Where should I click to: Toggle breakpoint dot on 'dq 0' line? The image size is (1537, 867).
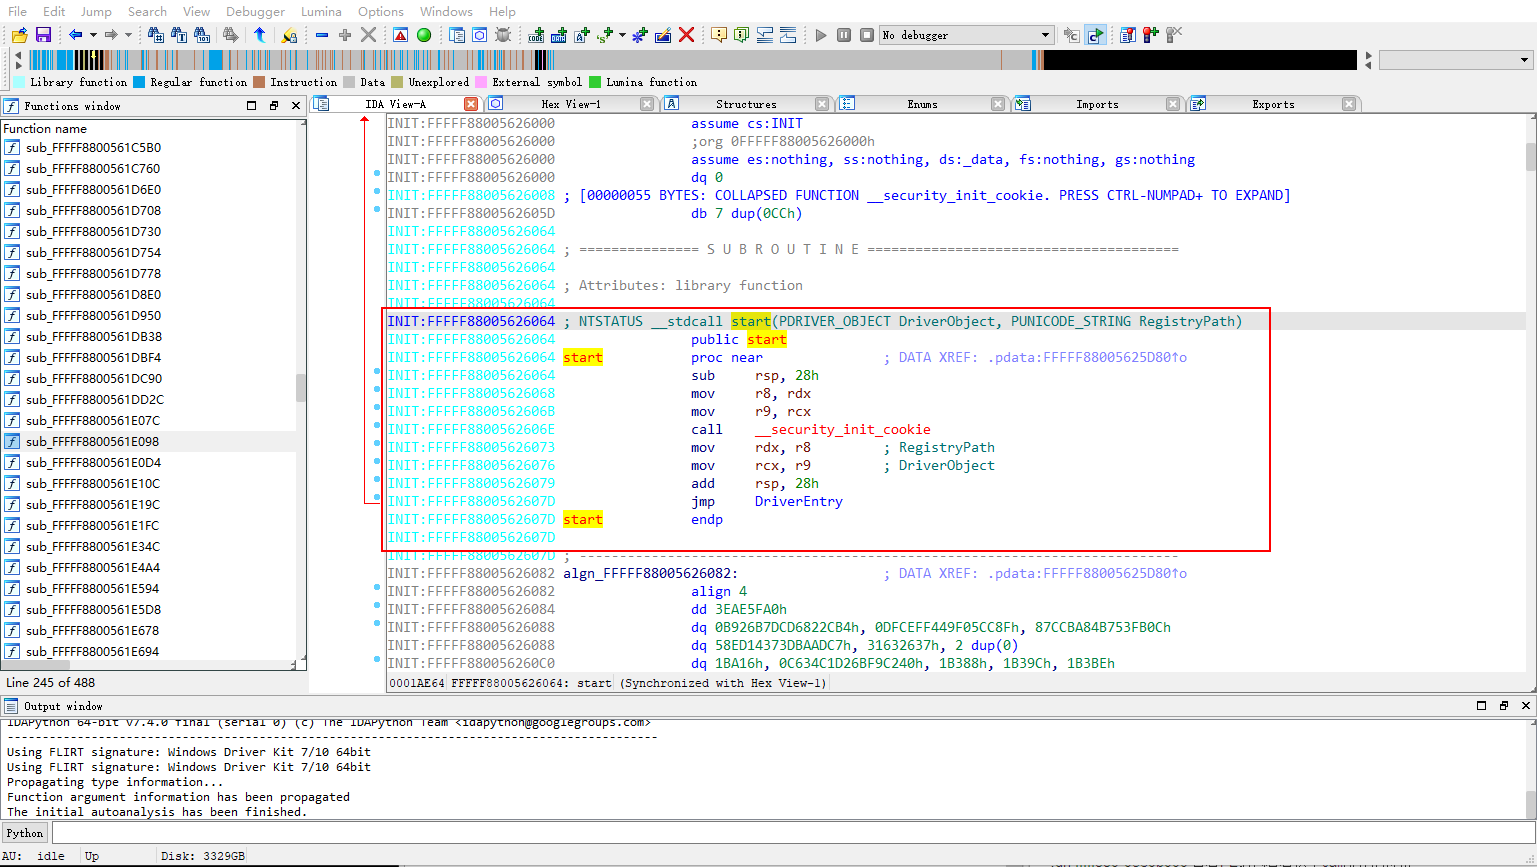377,174
